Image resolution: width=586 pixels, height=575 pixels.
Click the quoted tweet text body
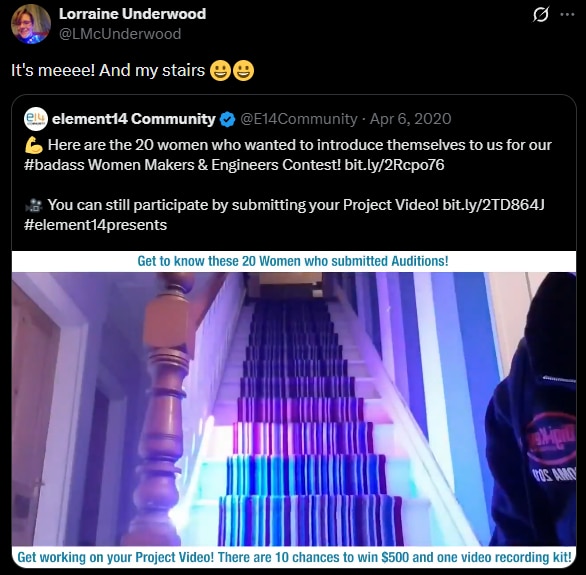[x=288, y=185]
